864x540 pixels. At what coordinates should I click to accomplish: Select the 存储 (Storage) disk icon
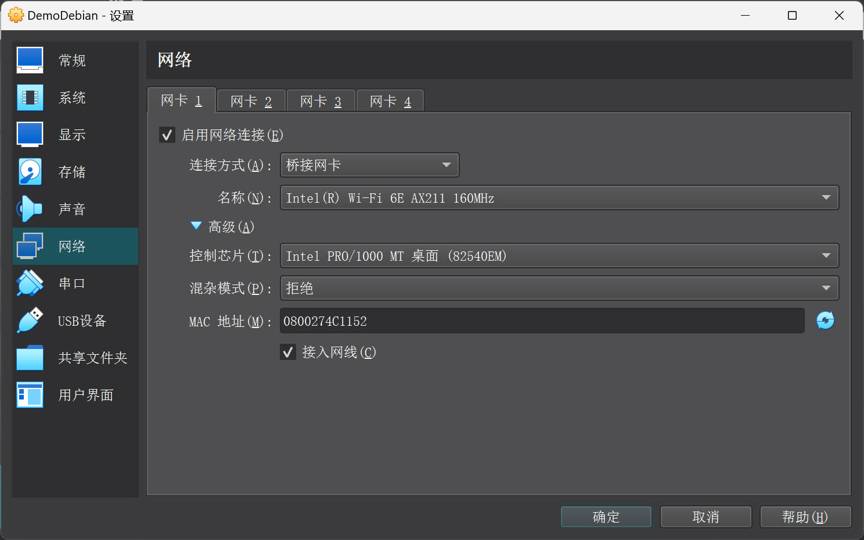[x=30, y=172]
